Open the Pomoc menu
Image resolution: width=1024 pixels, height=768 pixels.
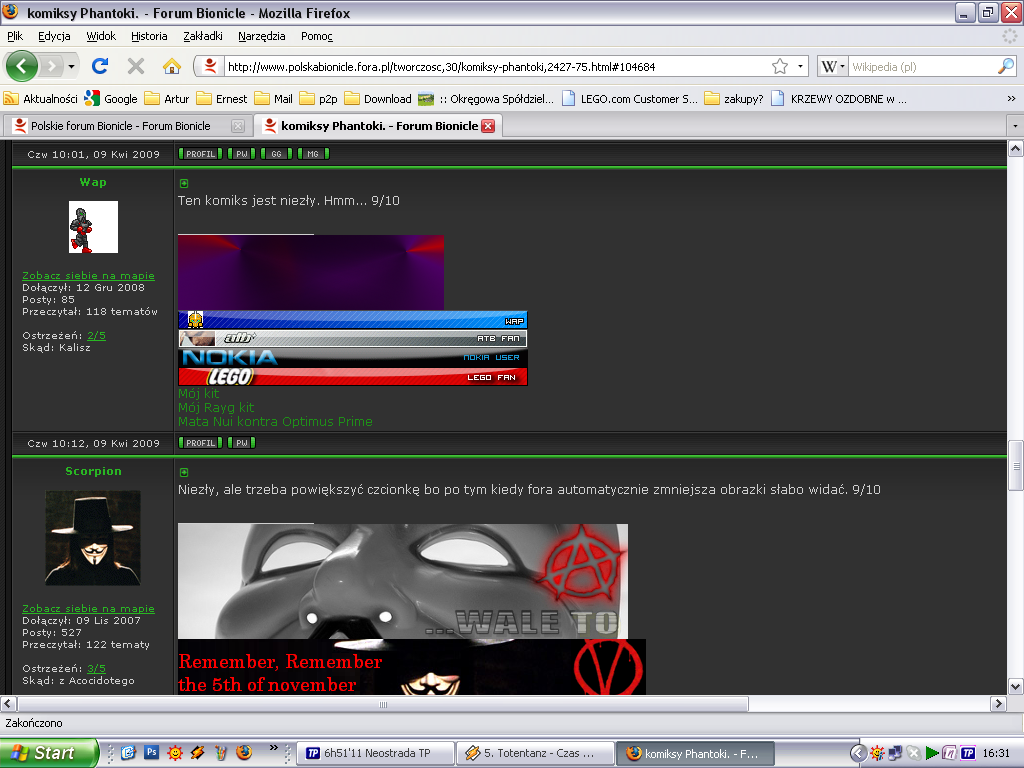click(317, 36)
